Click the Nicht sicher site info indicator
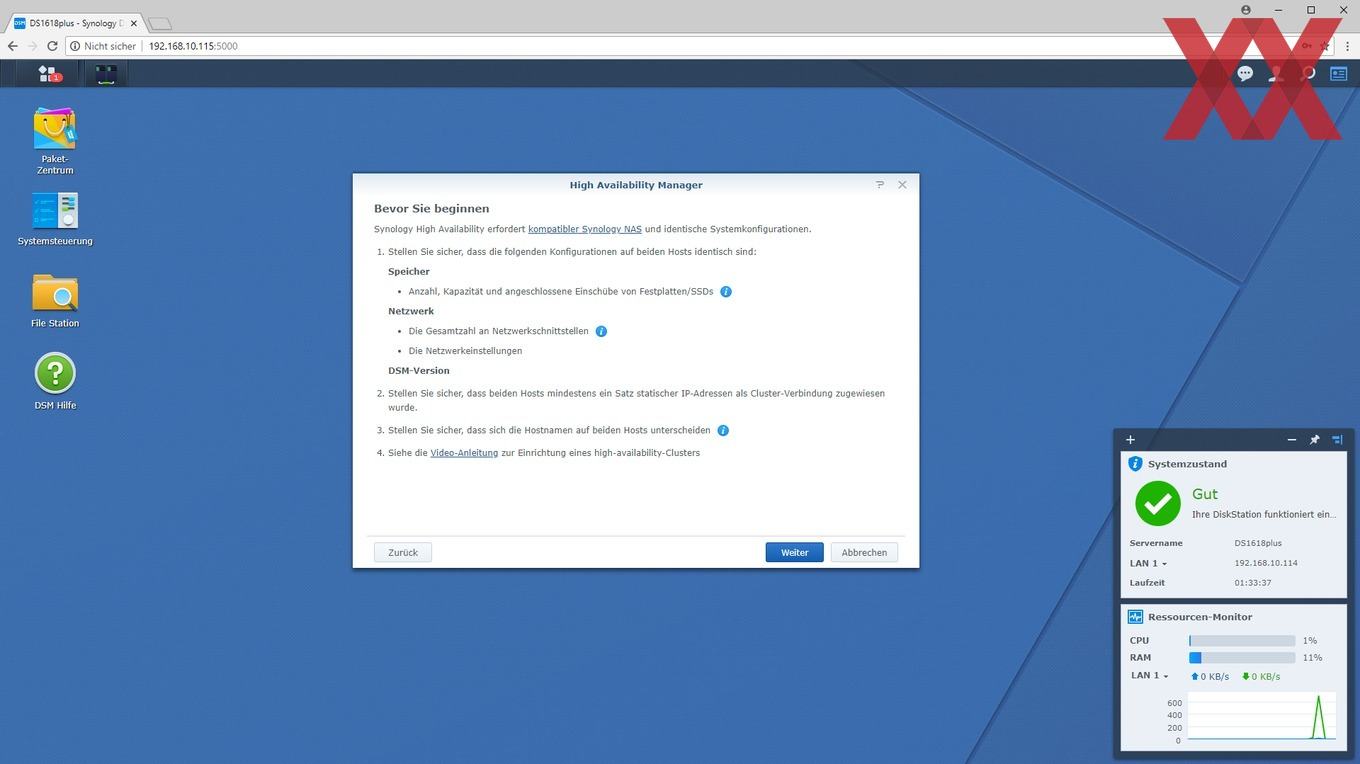This screenshot has width=1360, height=764. (x=103, y=46)
